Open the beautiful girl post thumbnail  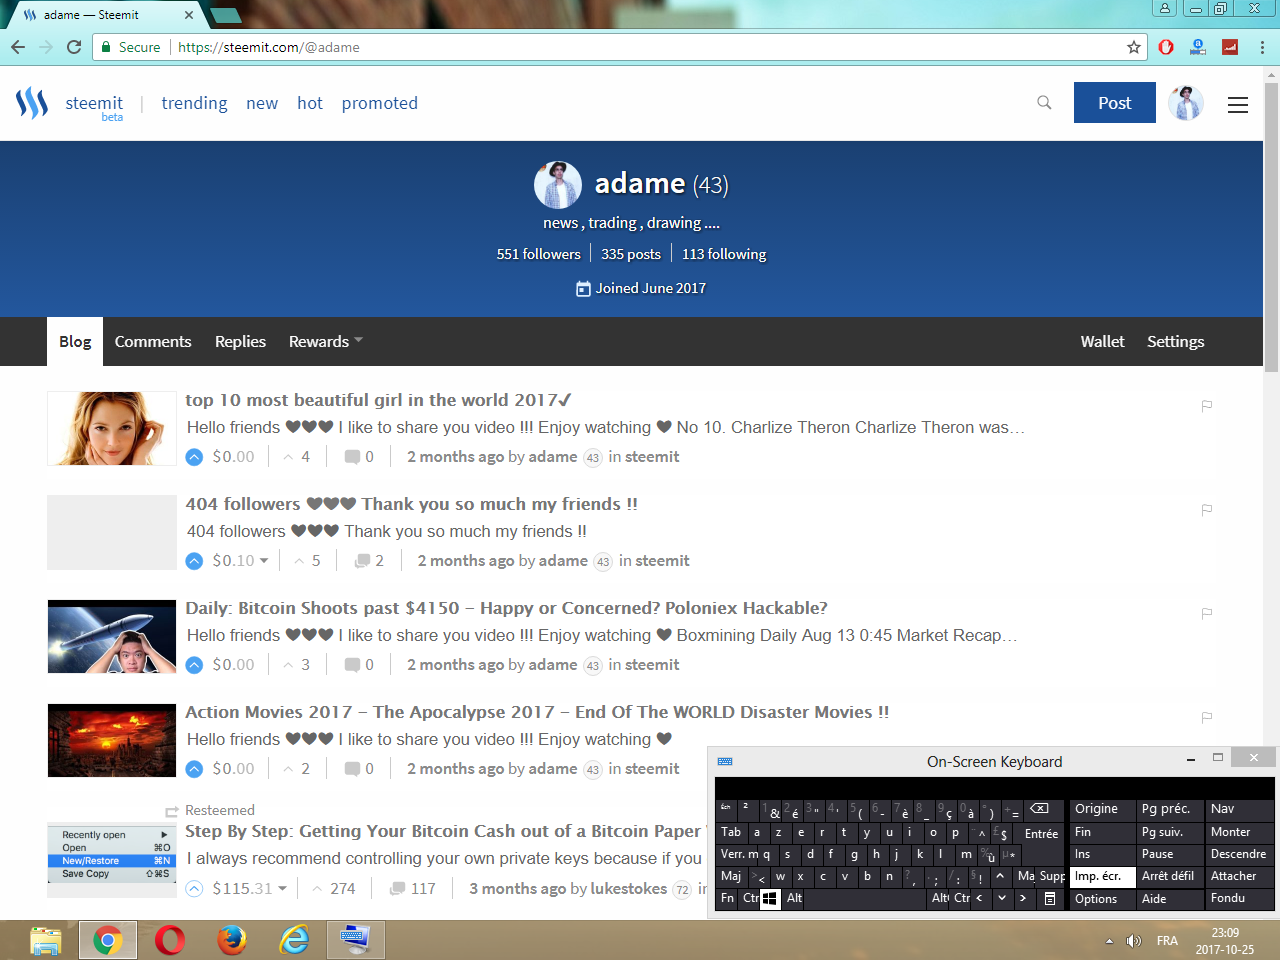click(x=112, y=429)
